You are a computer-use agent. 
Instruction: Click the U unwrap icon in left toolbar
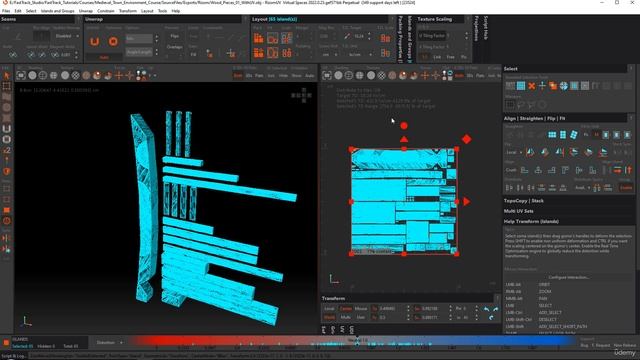[7, 129]
